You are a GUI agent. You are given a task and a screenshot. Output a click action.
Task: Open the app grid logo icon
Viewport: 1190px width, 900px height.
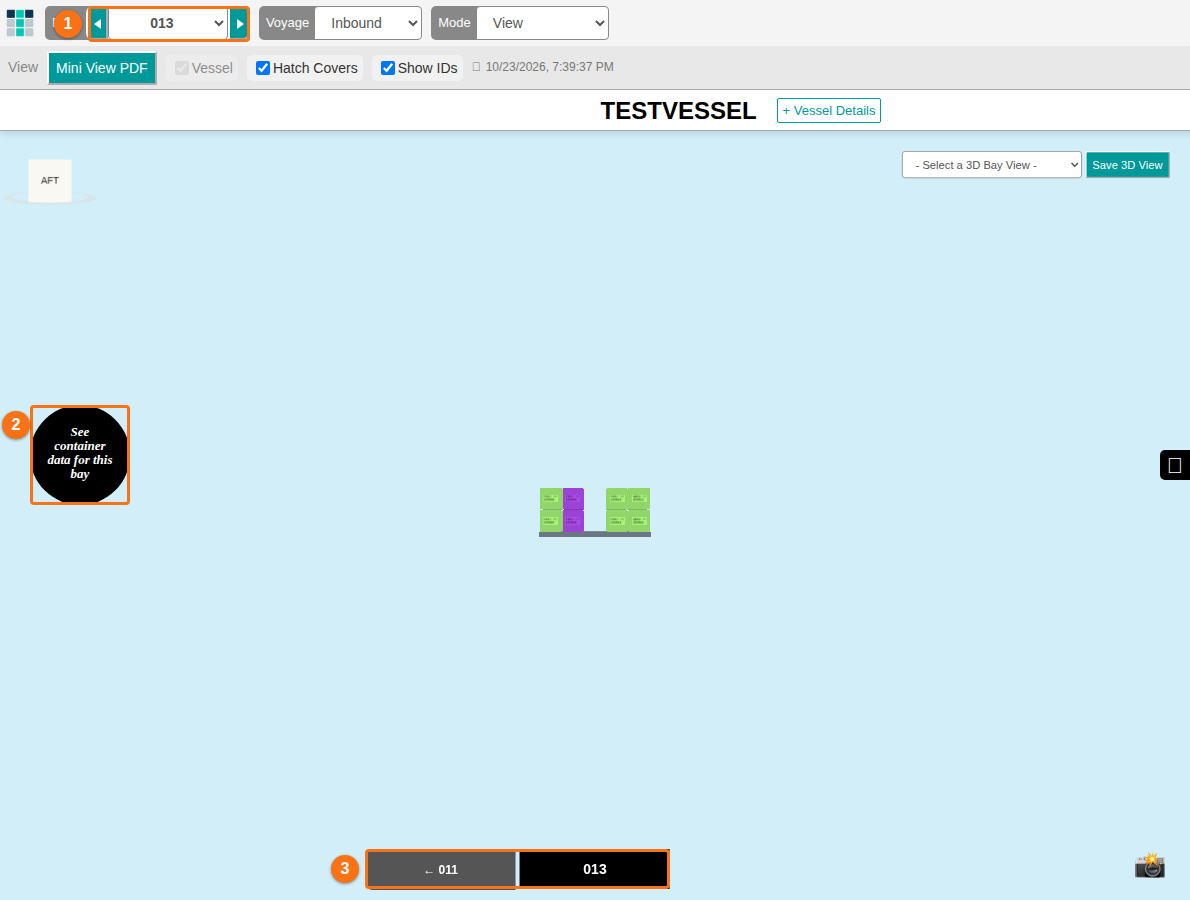coord(20,23)
